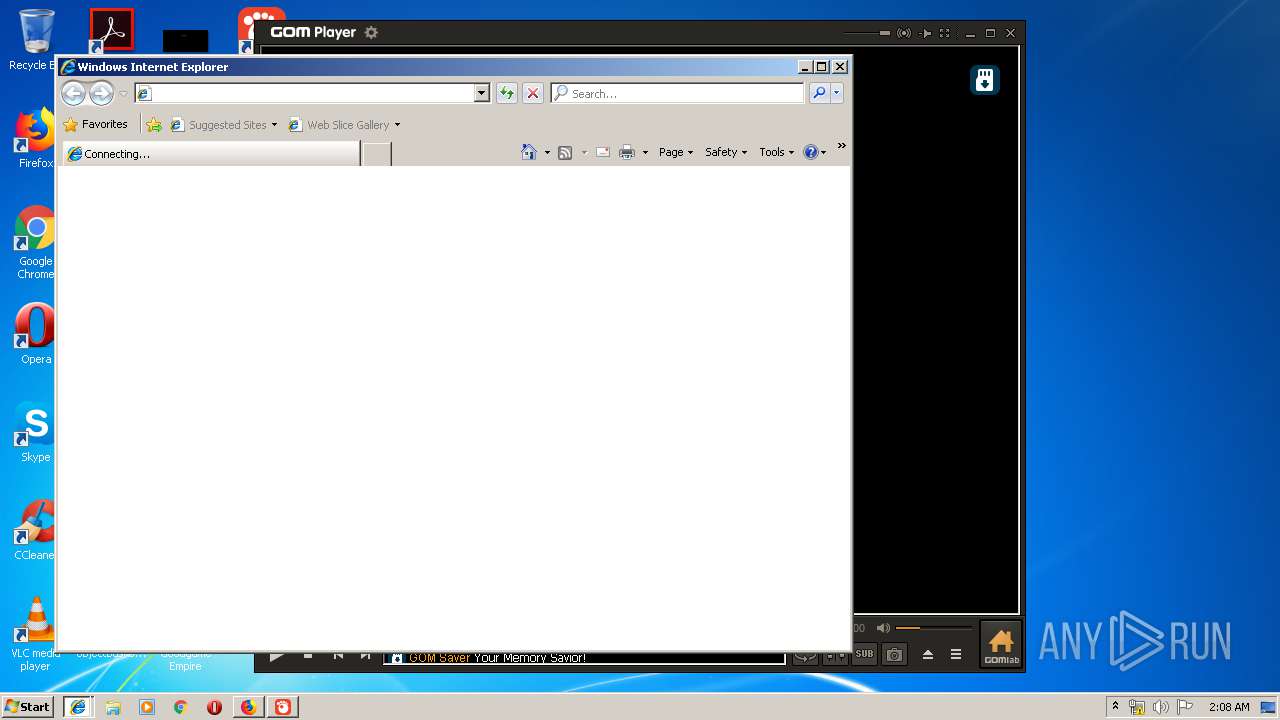
Task: Expand the Print options dropdown arrow
Action: (x=645, y=152)
